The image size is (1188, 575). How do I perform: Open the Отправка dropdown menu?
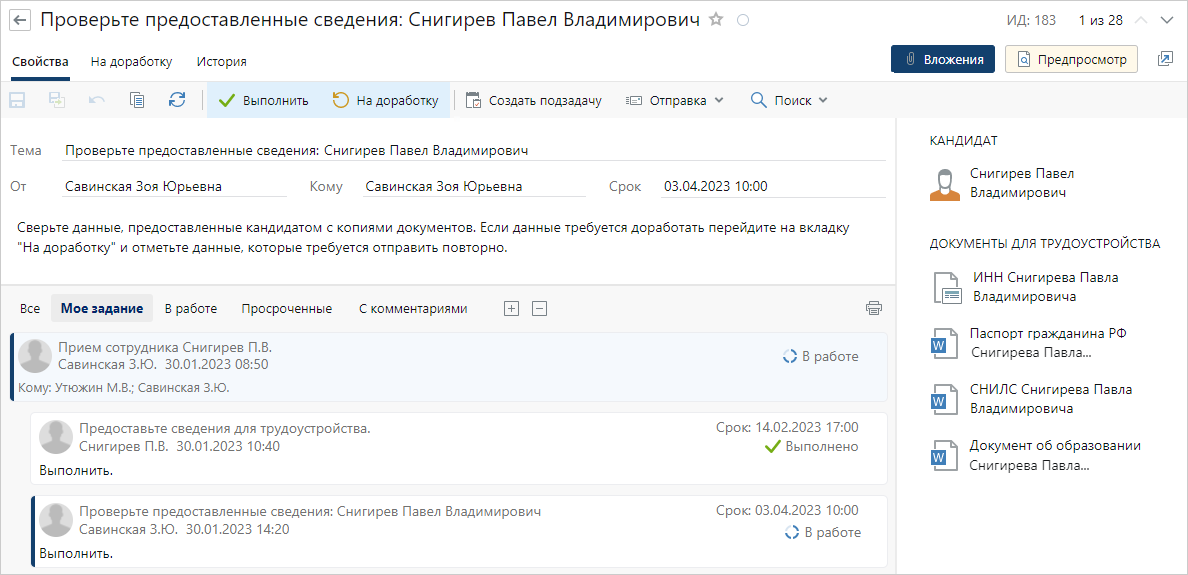tap(674, 100)
